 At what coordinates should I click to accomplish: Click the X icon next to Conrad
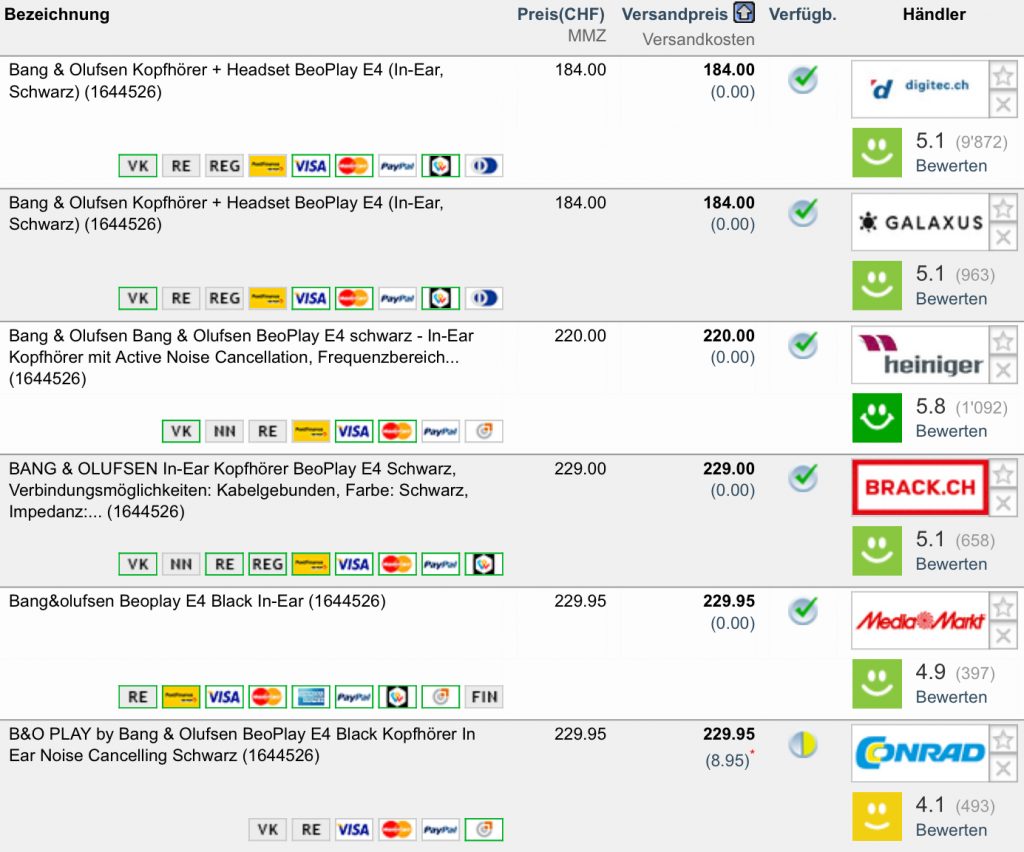pos(1003,769)
